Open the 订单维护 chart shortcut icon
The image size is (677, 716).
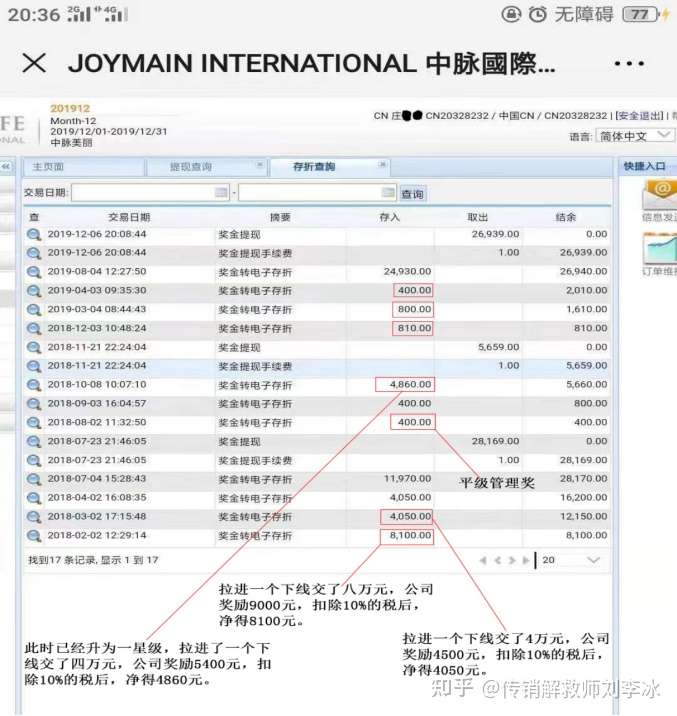click(x=660, y=248)
